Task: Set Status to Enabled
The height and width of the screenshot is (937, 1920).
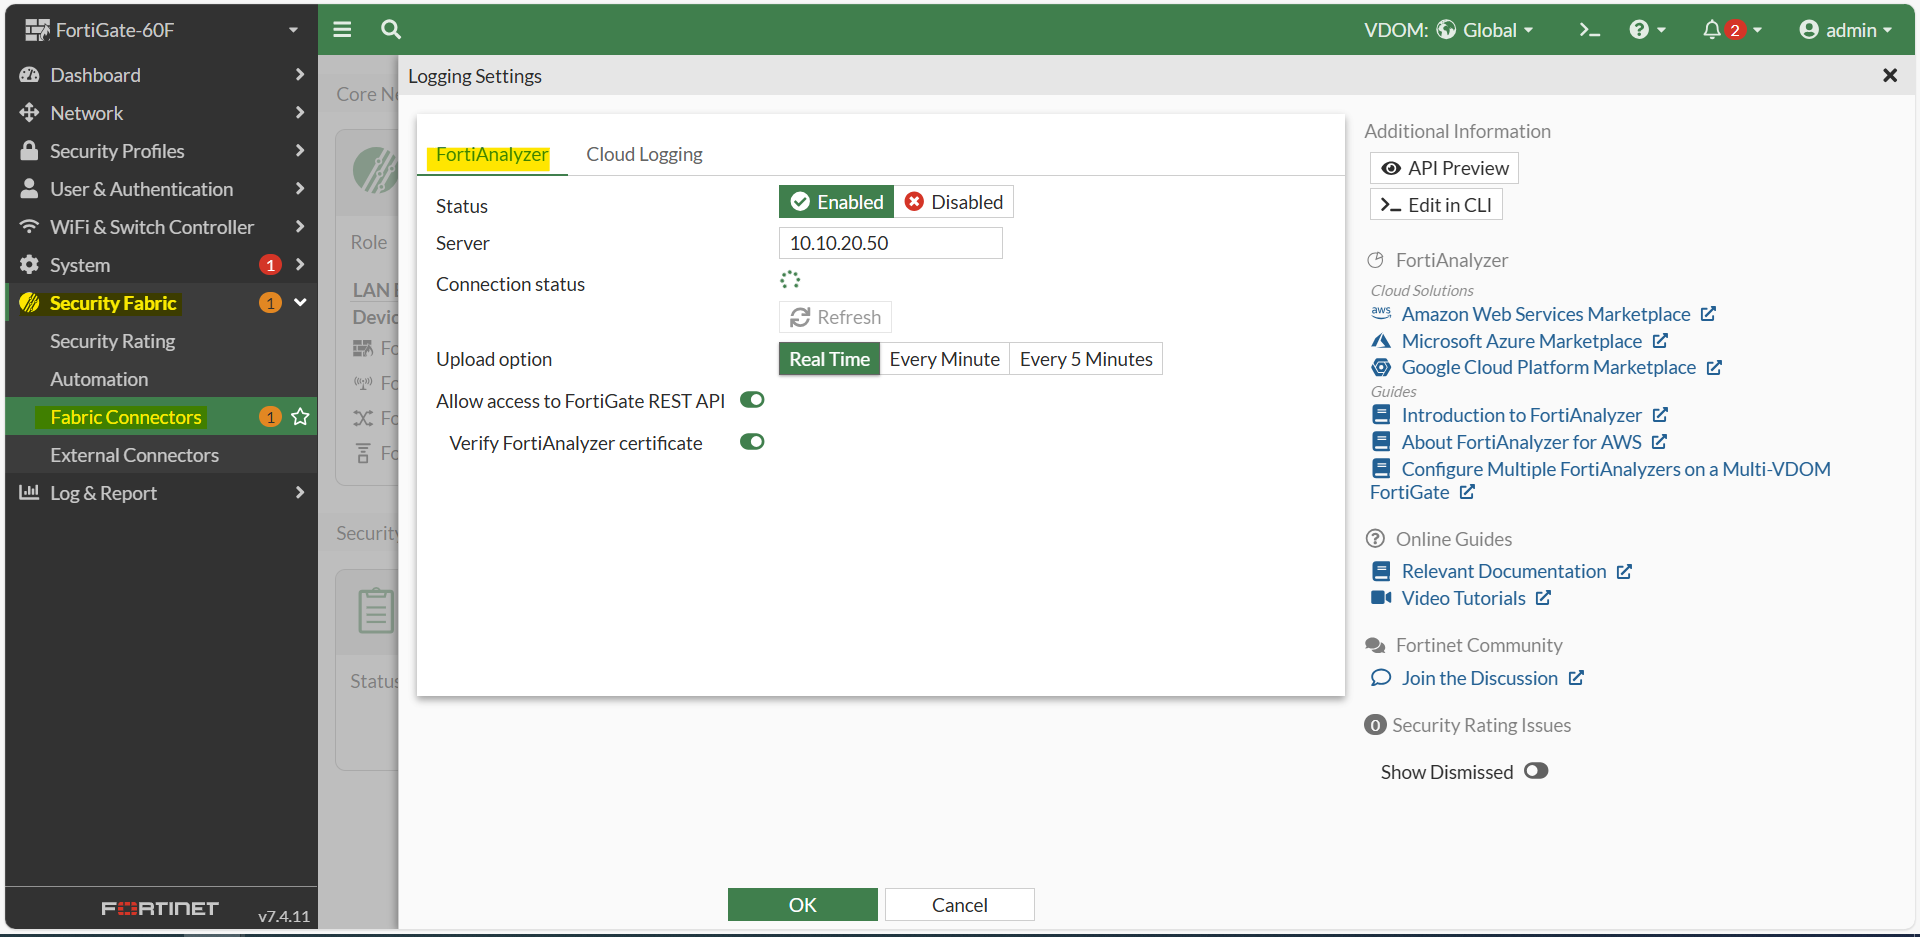Action: (837, 202)
